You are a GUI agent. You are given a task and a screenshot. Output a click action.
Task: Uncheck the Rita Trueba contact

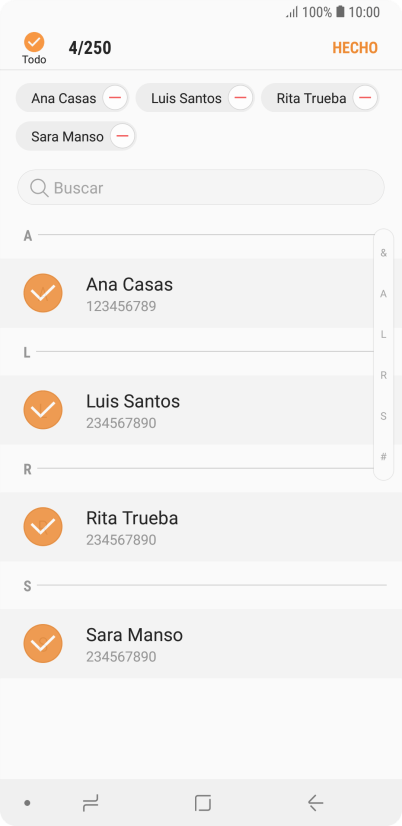tap(43, 527)
